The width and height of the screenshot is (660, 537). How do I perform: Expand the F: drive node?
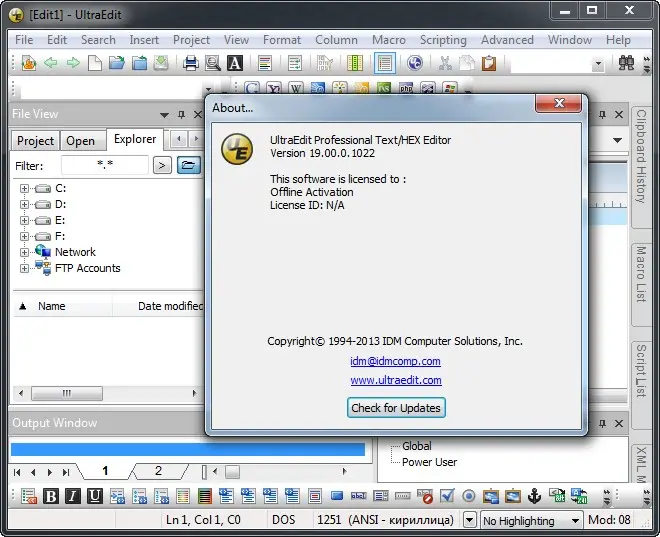click(24, 237)
